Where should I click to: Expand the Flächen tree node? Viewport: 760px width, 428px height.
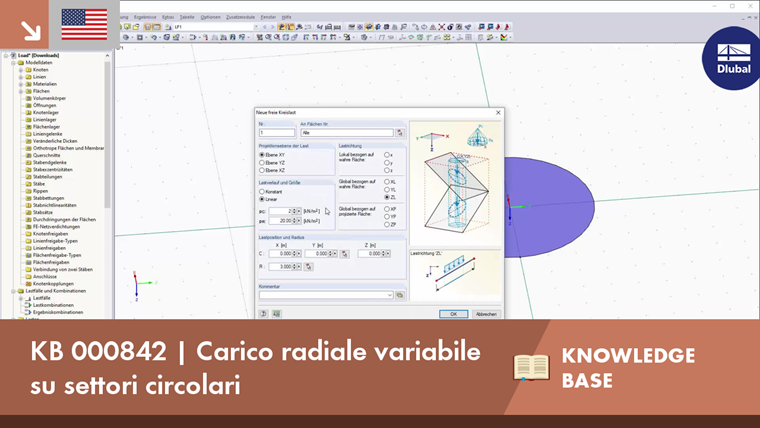pyautogui.click(x=21, y=91)
